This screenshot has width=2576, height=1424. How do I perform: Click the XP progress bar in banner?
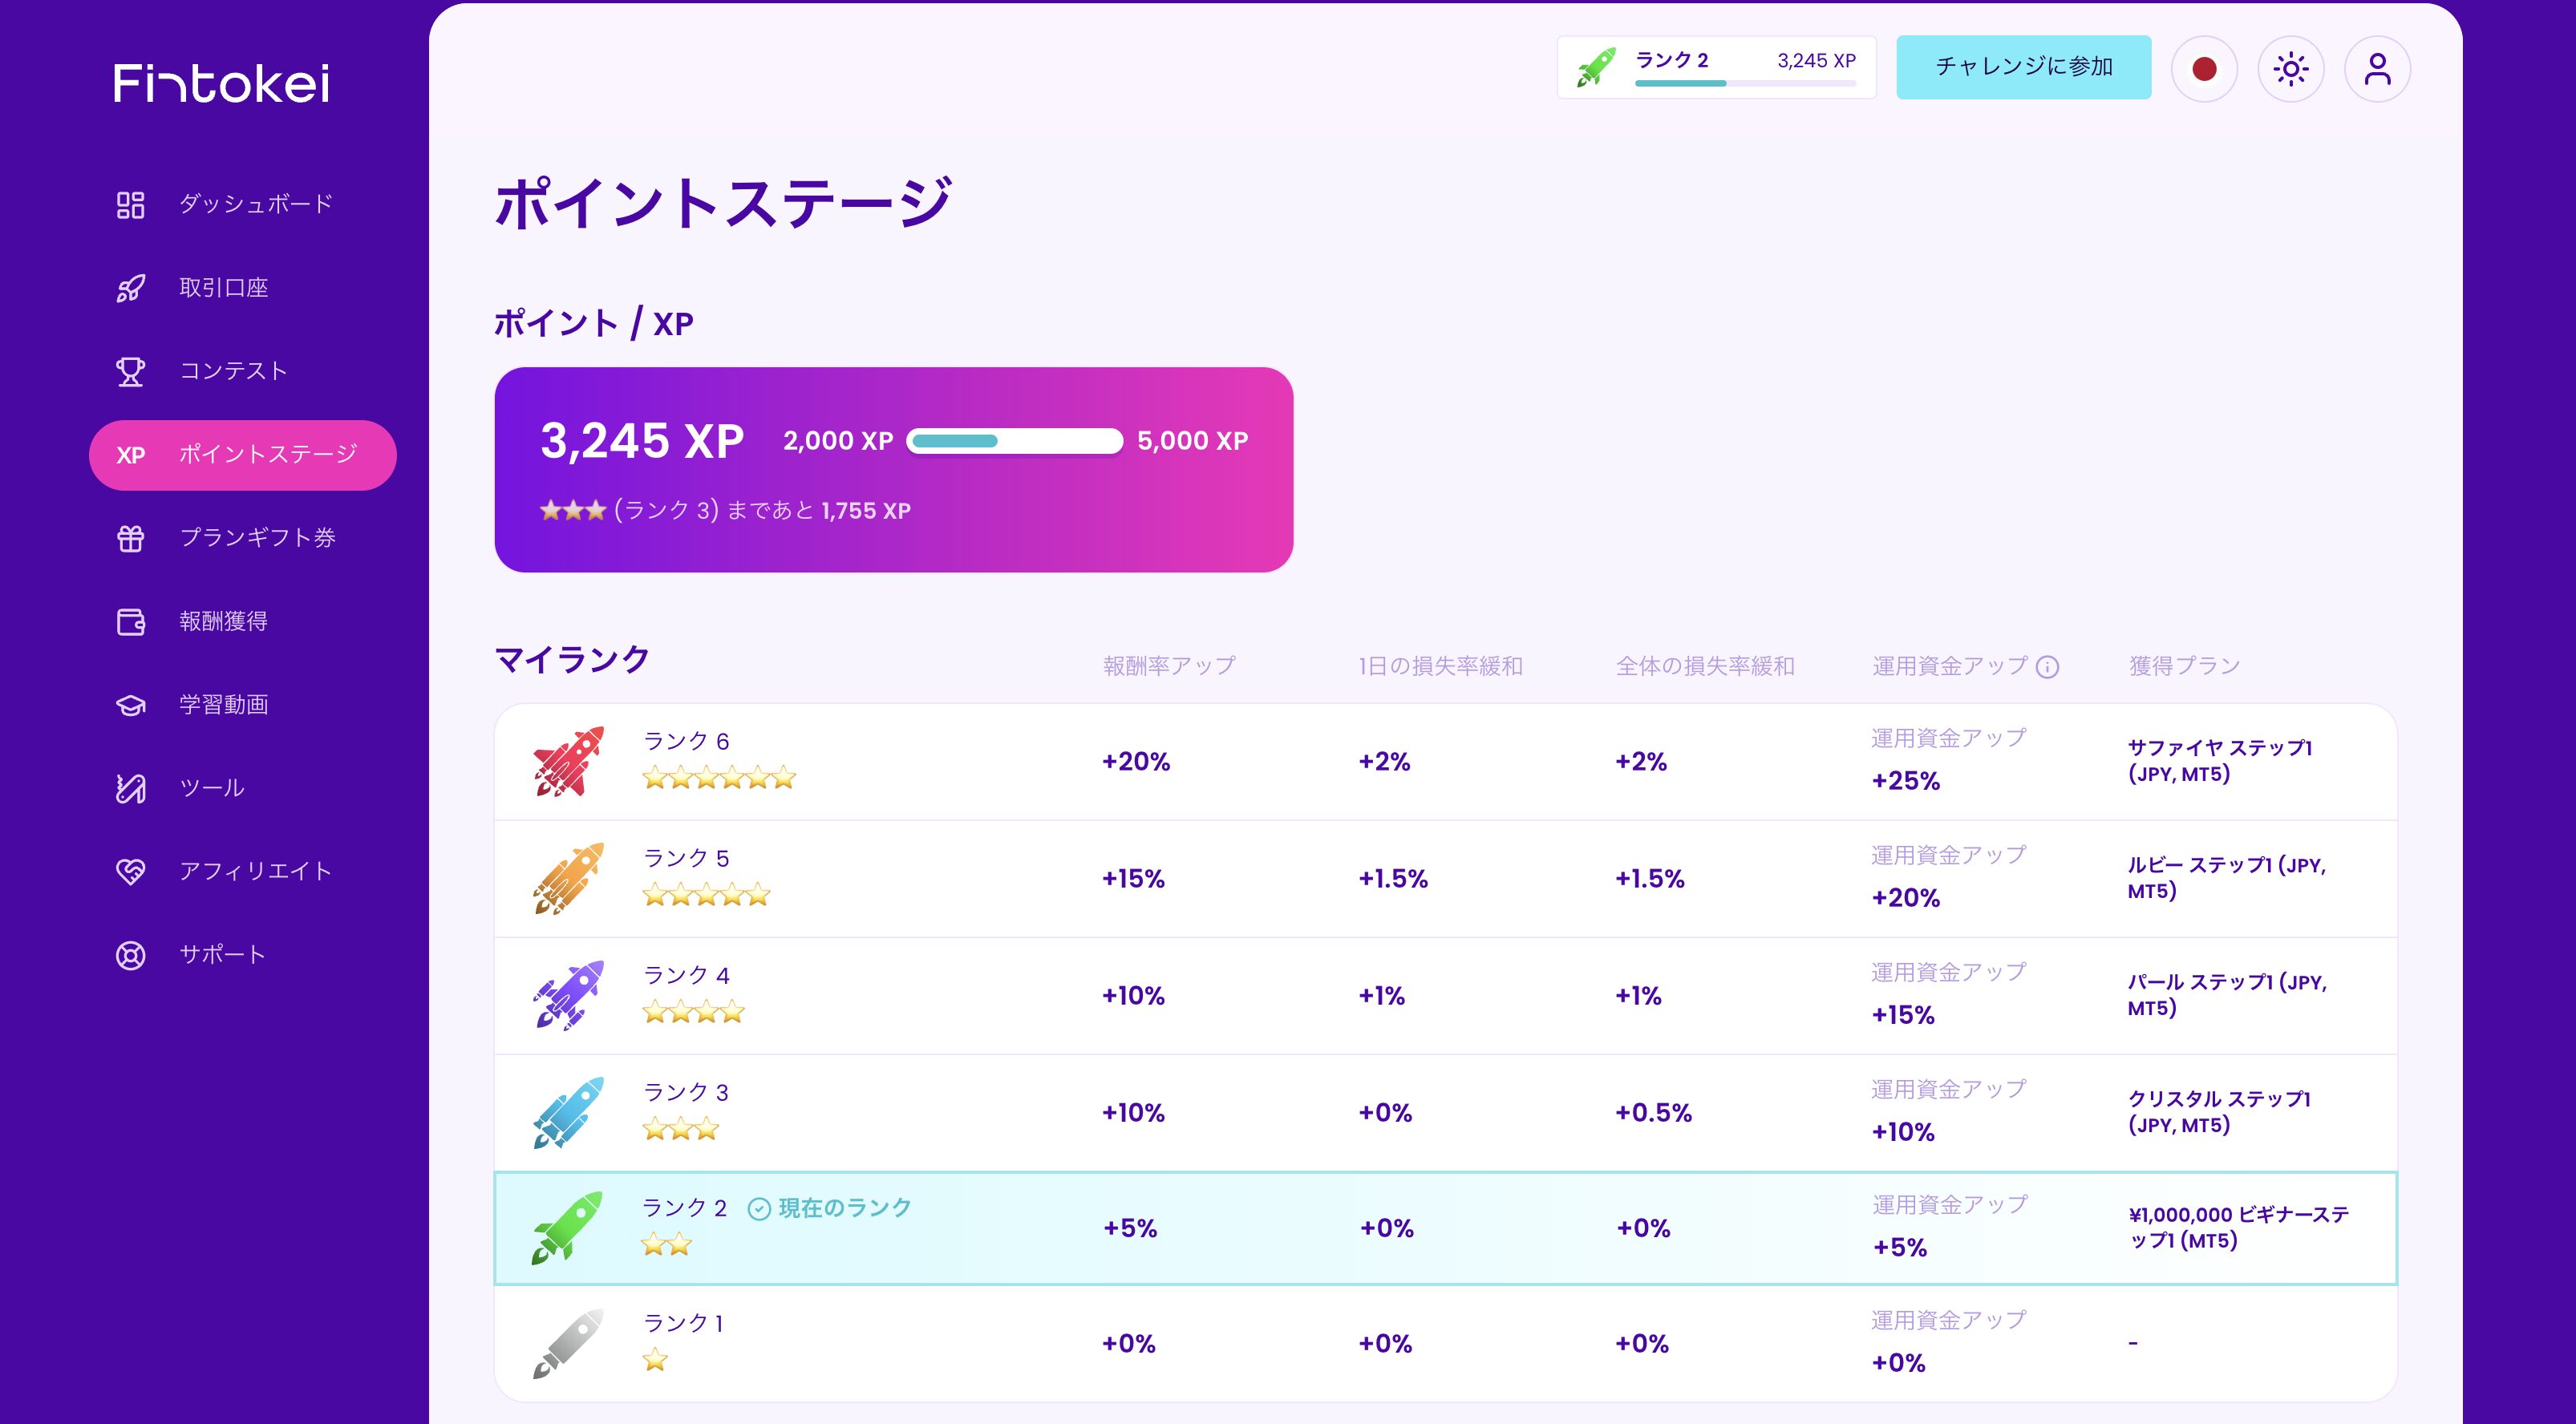tap(1014, 441)
